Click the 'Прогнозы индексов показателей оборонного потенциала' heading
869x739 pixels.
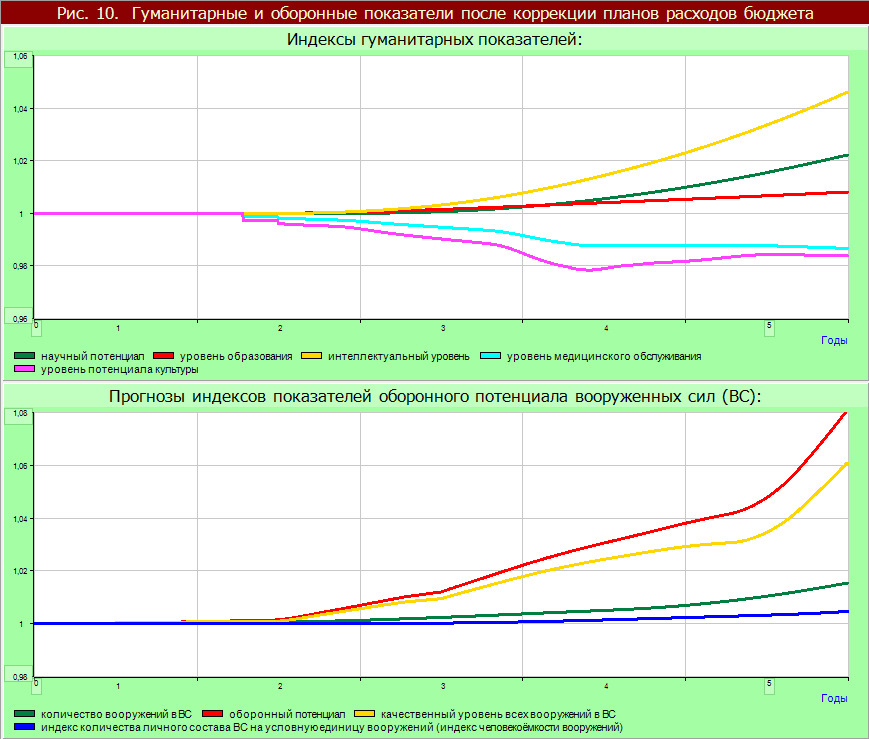coord(435,397)
